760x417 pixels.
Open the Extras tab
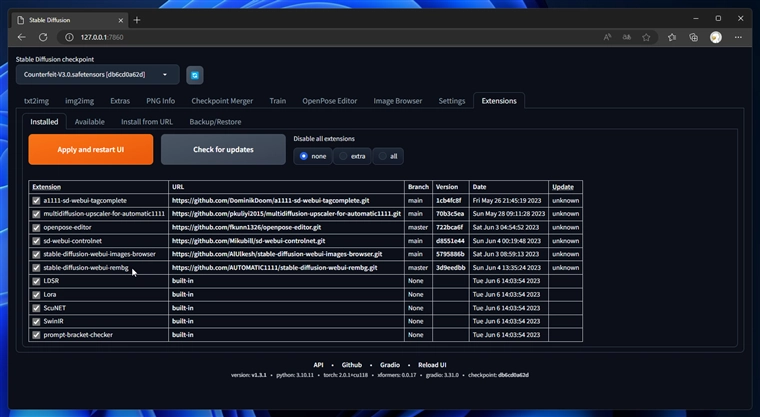click(x=120, y=101)
